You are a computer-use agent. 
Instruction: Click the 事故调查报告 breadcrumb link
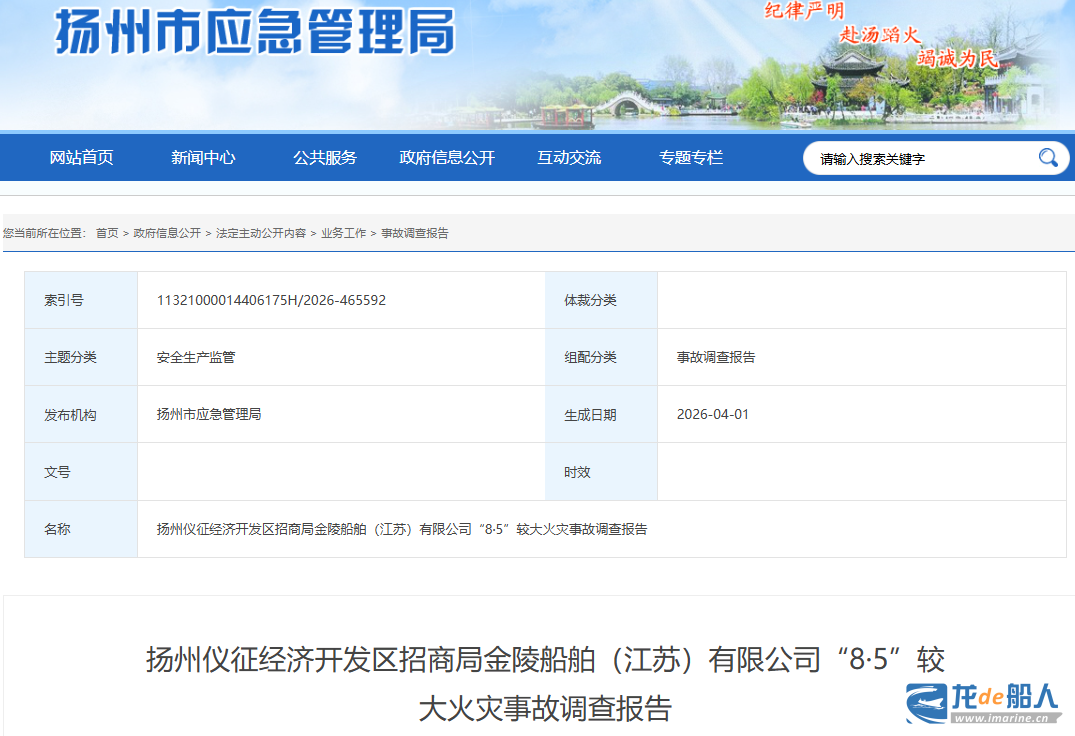tap(415, 233)
